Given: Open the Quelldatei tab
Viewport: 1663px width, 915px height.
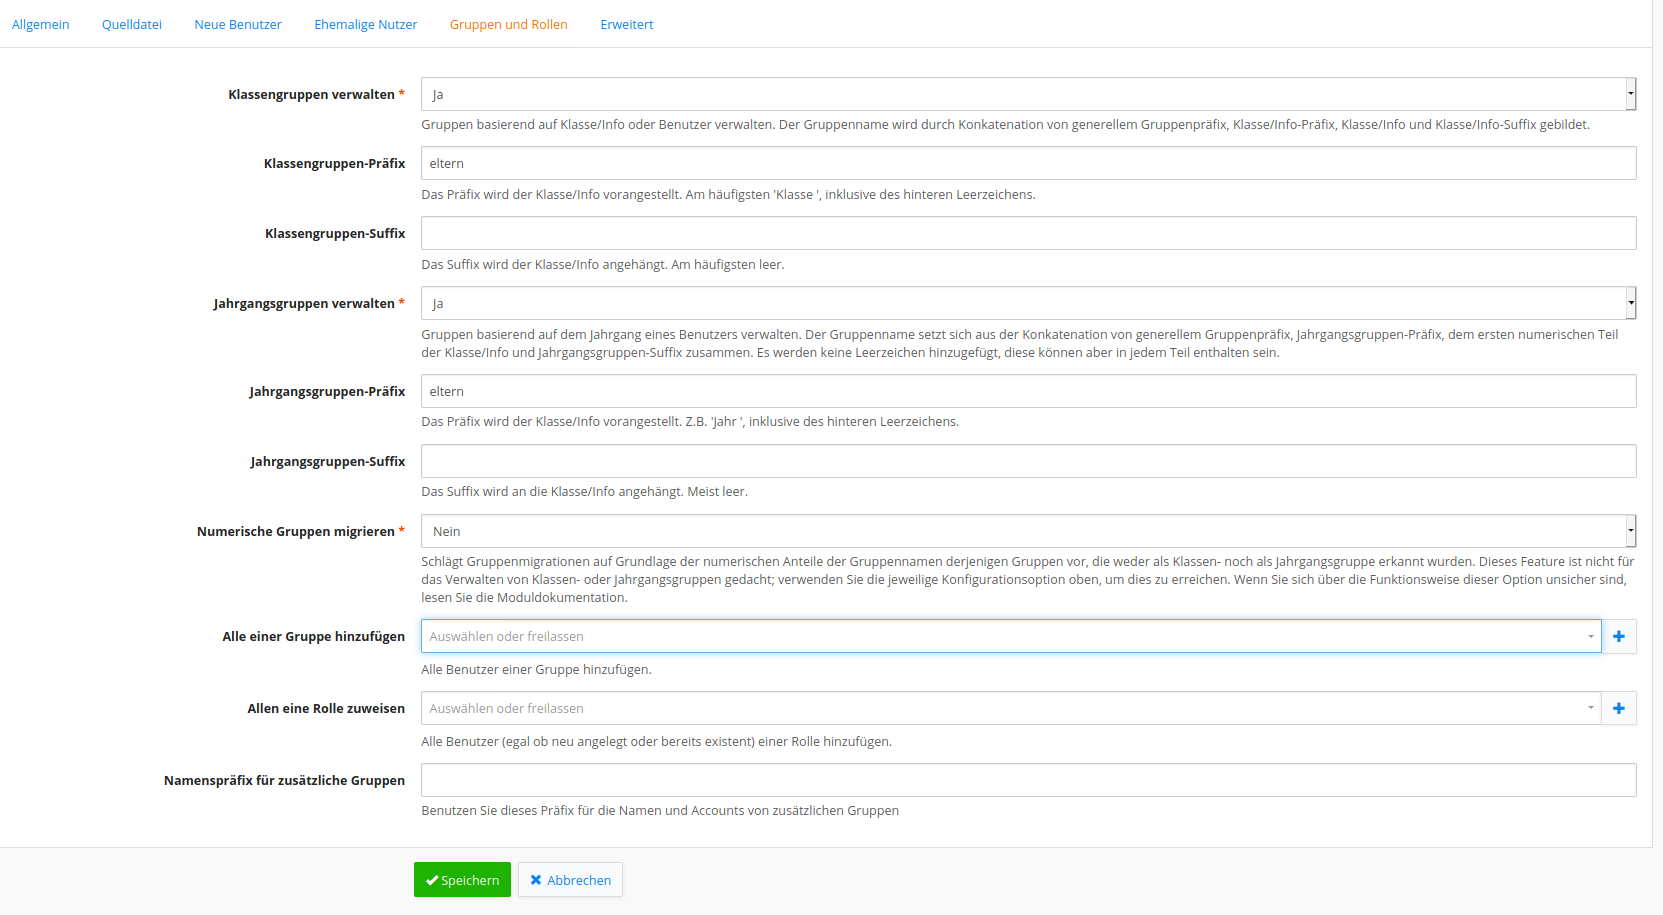Looking at the screenshot, I should coord(132,25).
